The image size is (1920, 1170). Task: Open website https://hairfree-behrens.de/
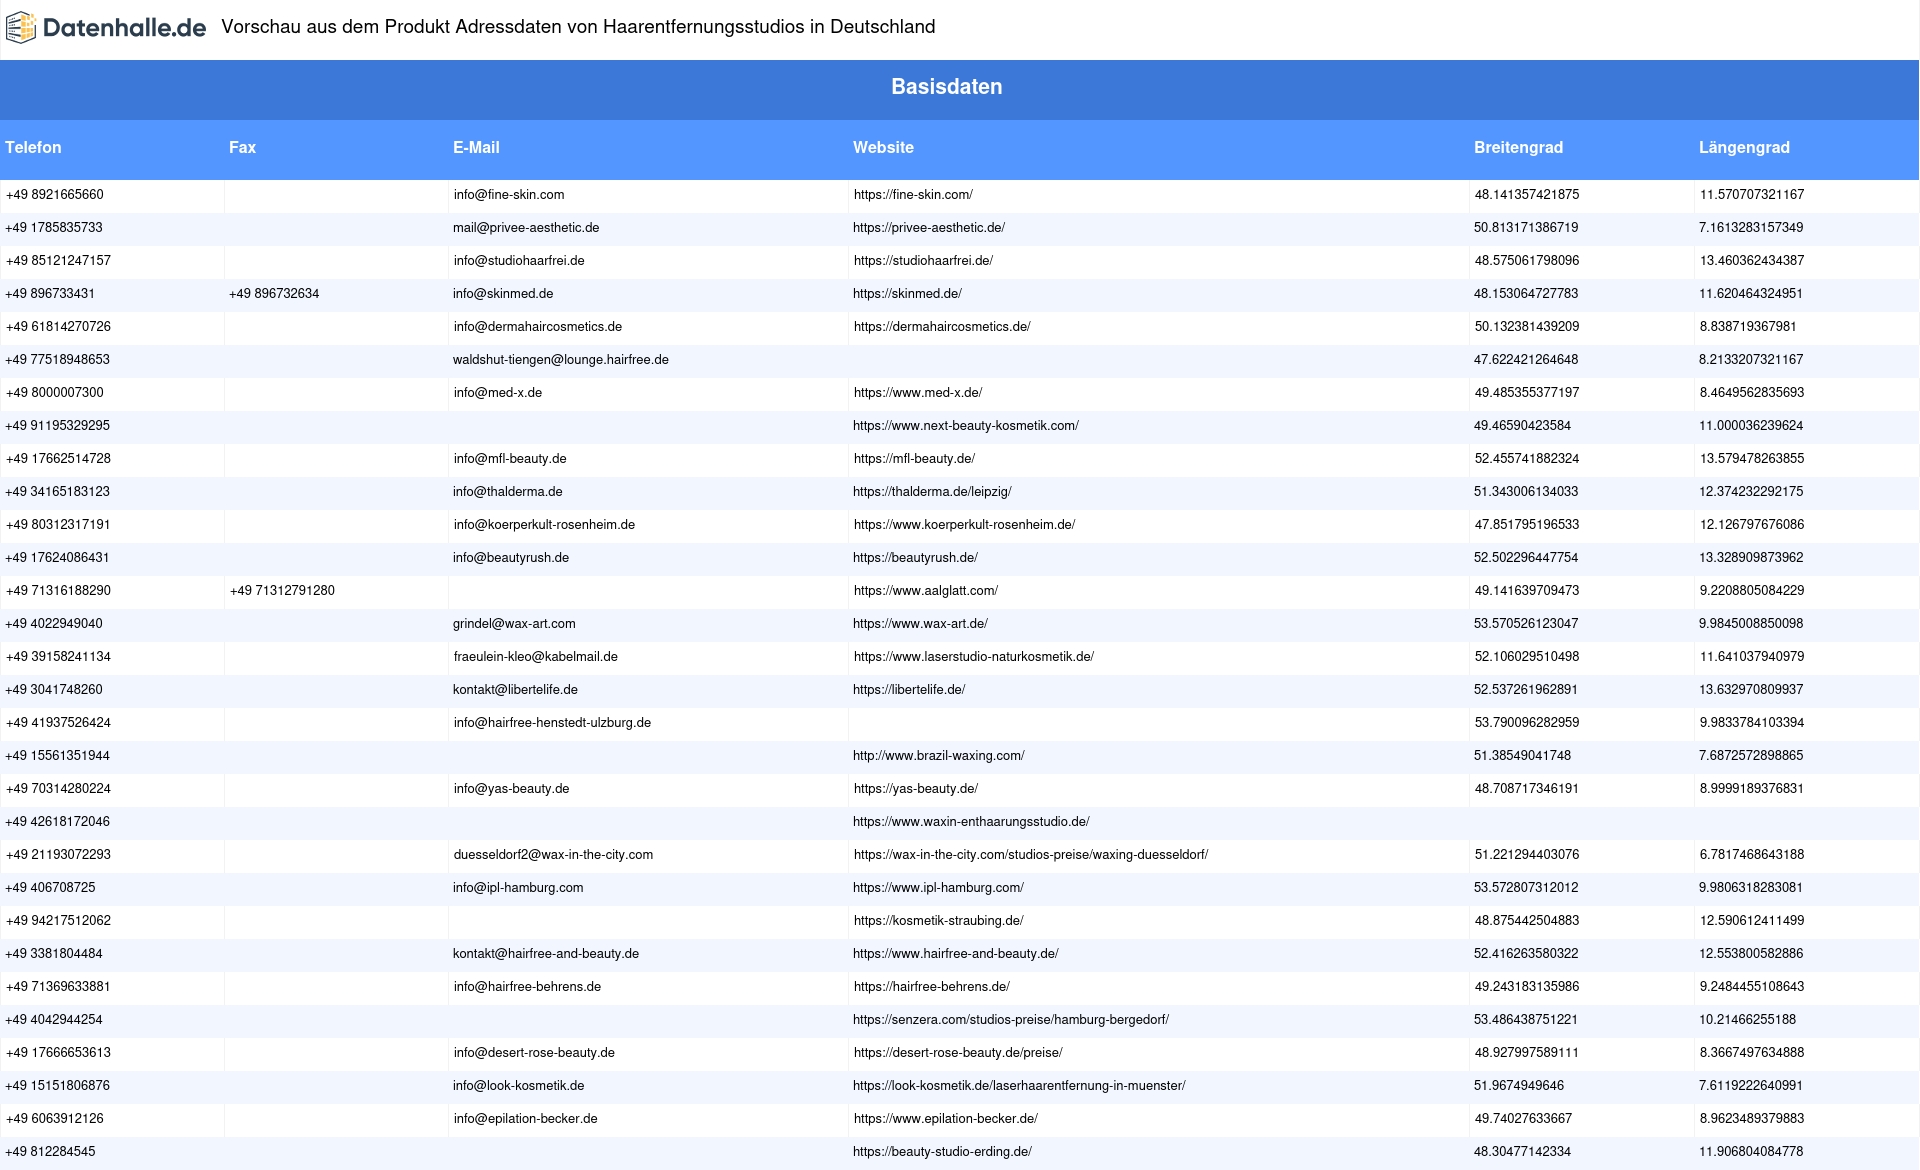tap(932, 987)
